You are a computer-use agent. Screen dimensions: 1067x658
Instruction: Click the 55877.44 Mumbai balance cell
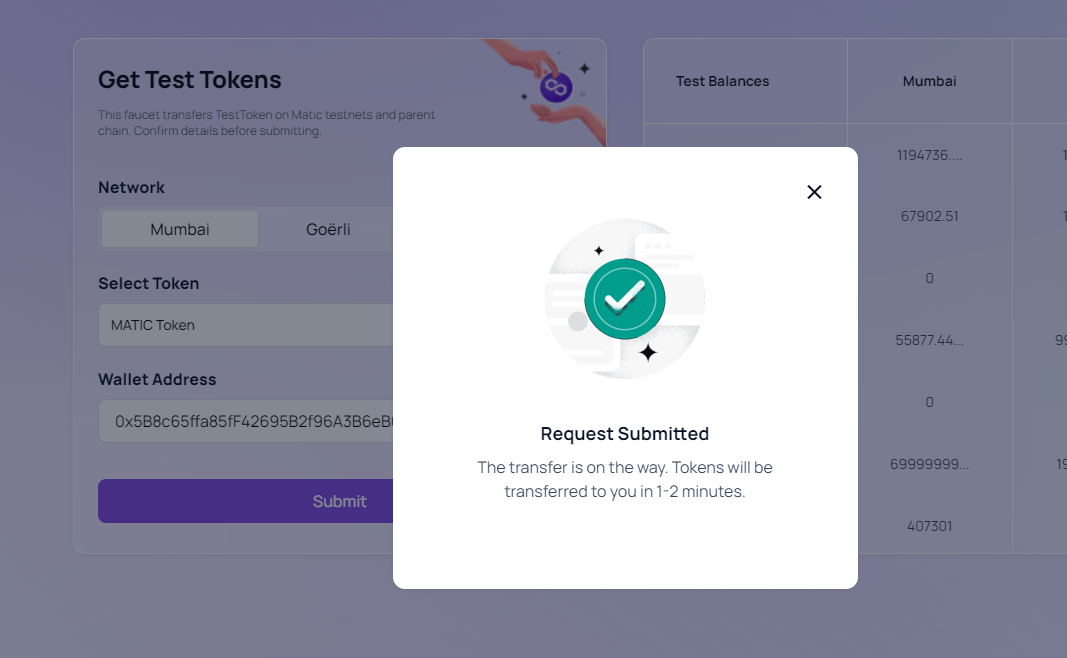pyautogui.click(x=929, y=340)
